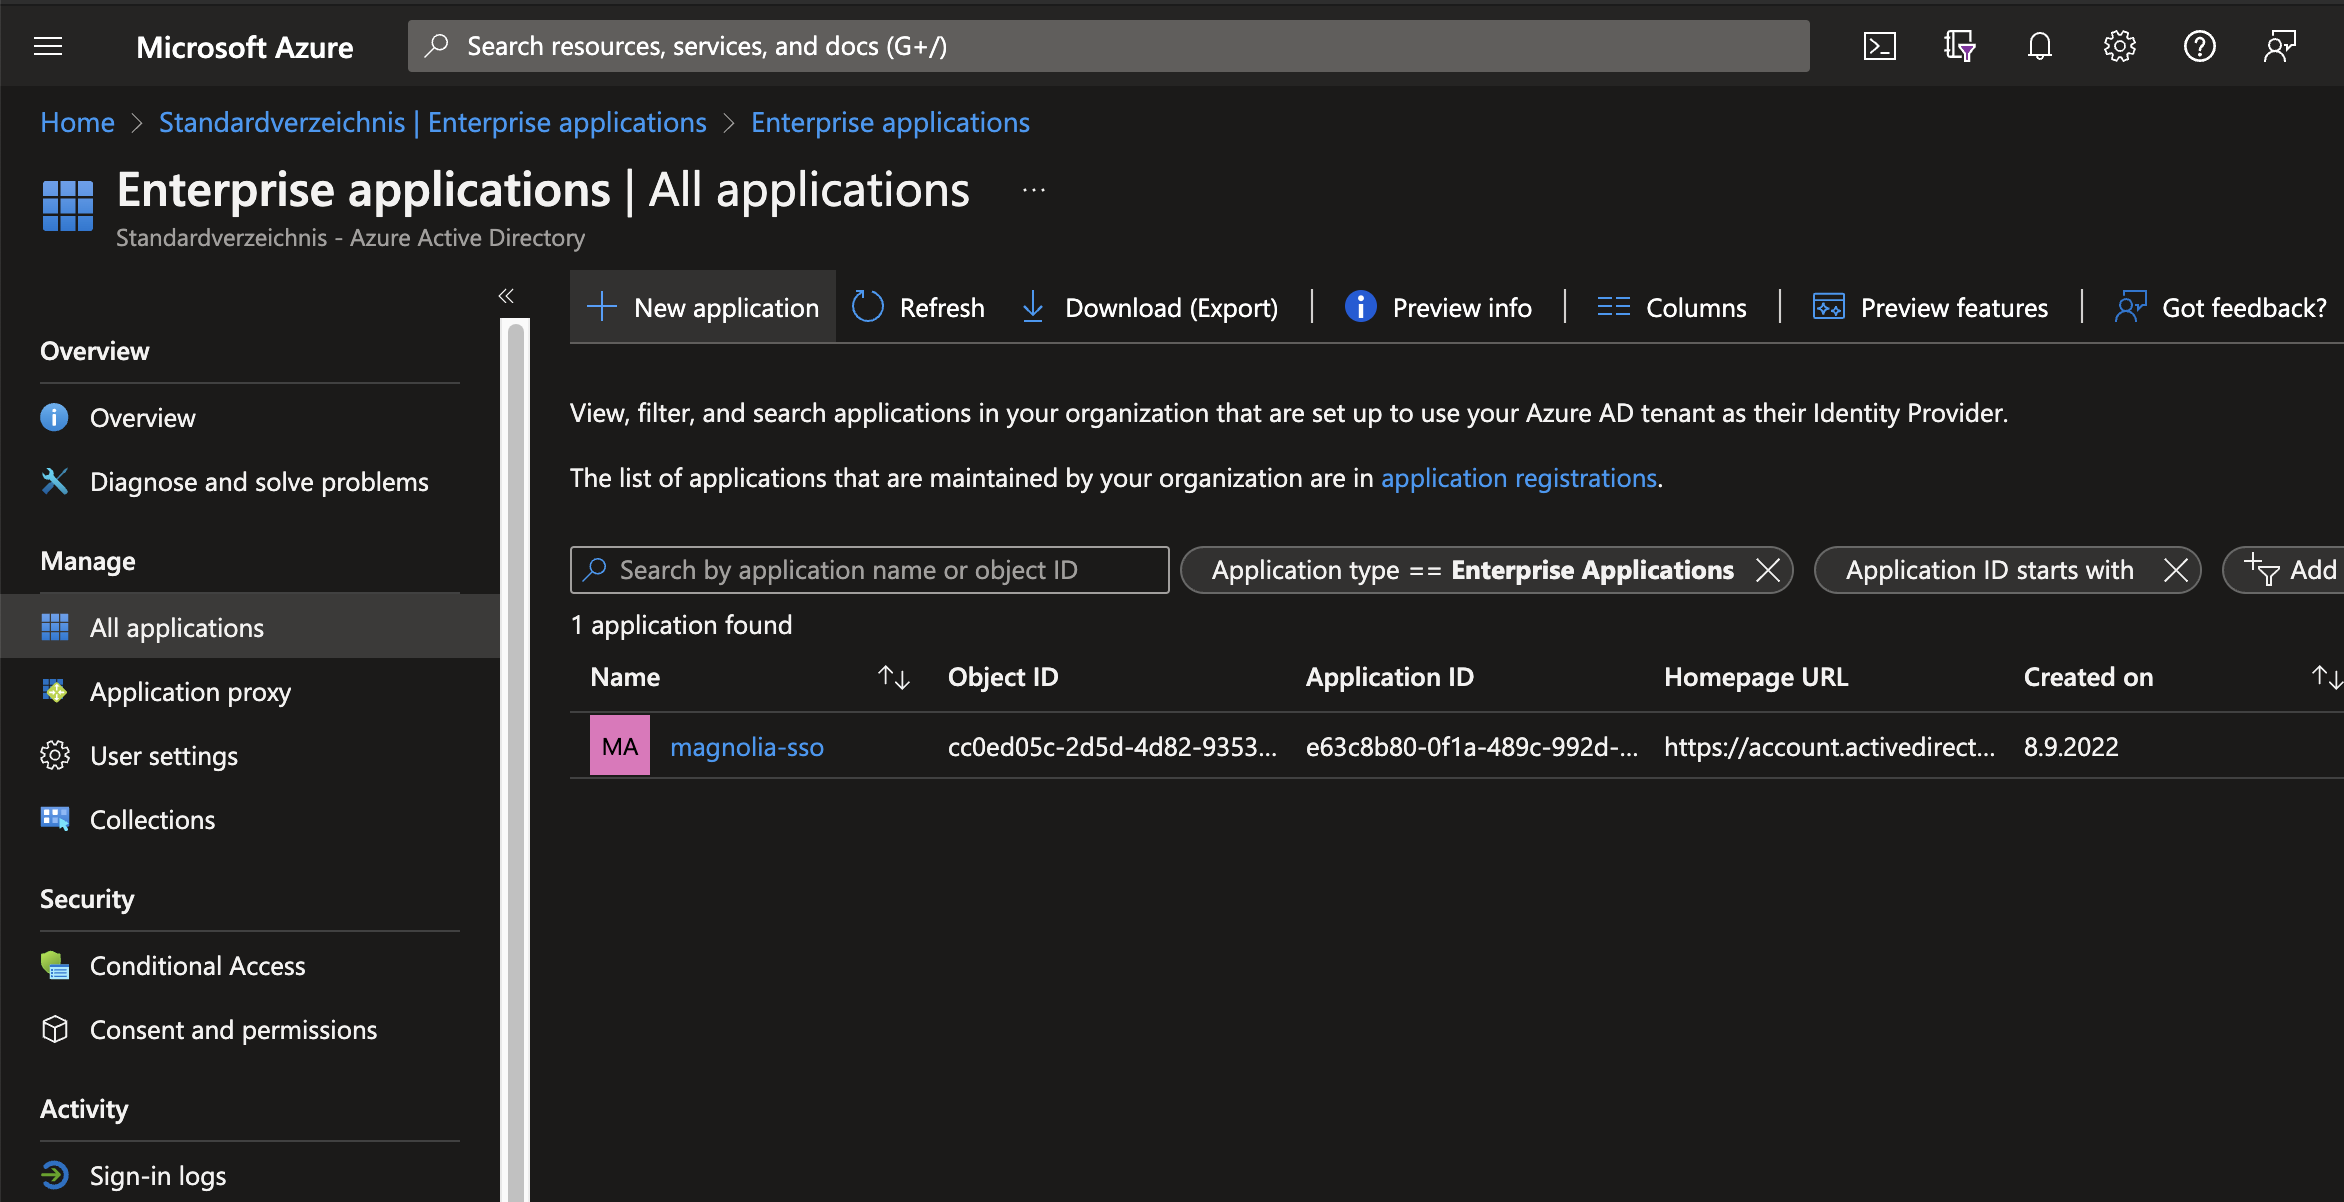Open portal settings gear
Viewport: 2344px width, 1202px height.
pyautogui.click(x=2120, y=46)
